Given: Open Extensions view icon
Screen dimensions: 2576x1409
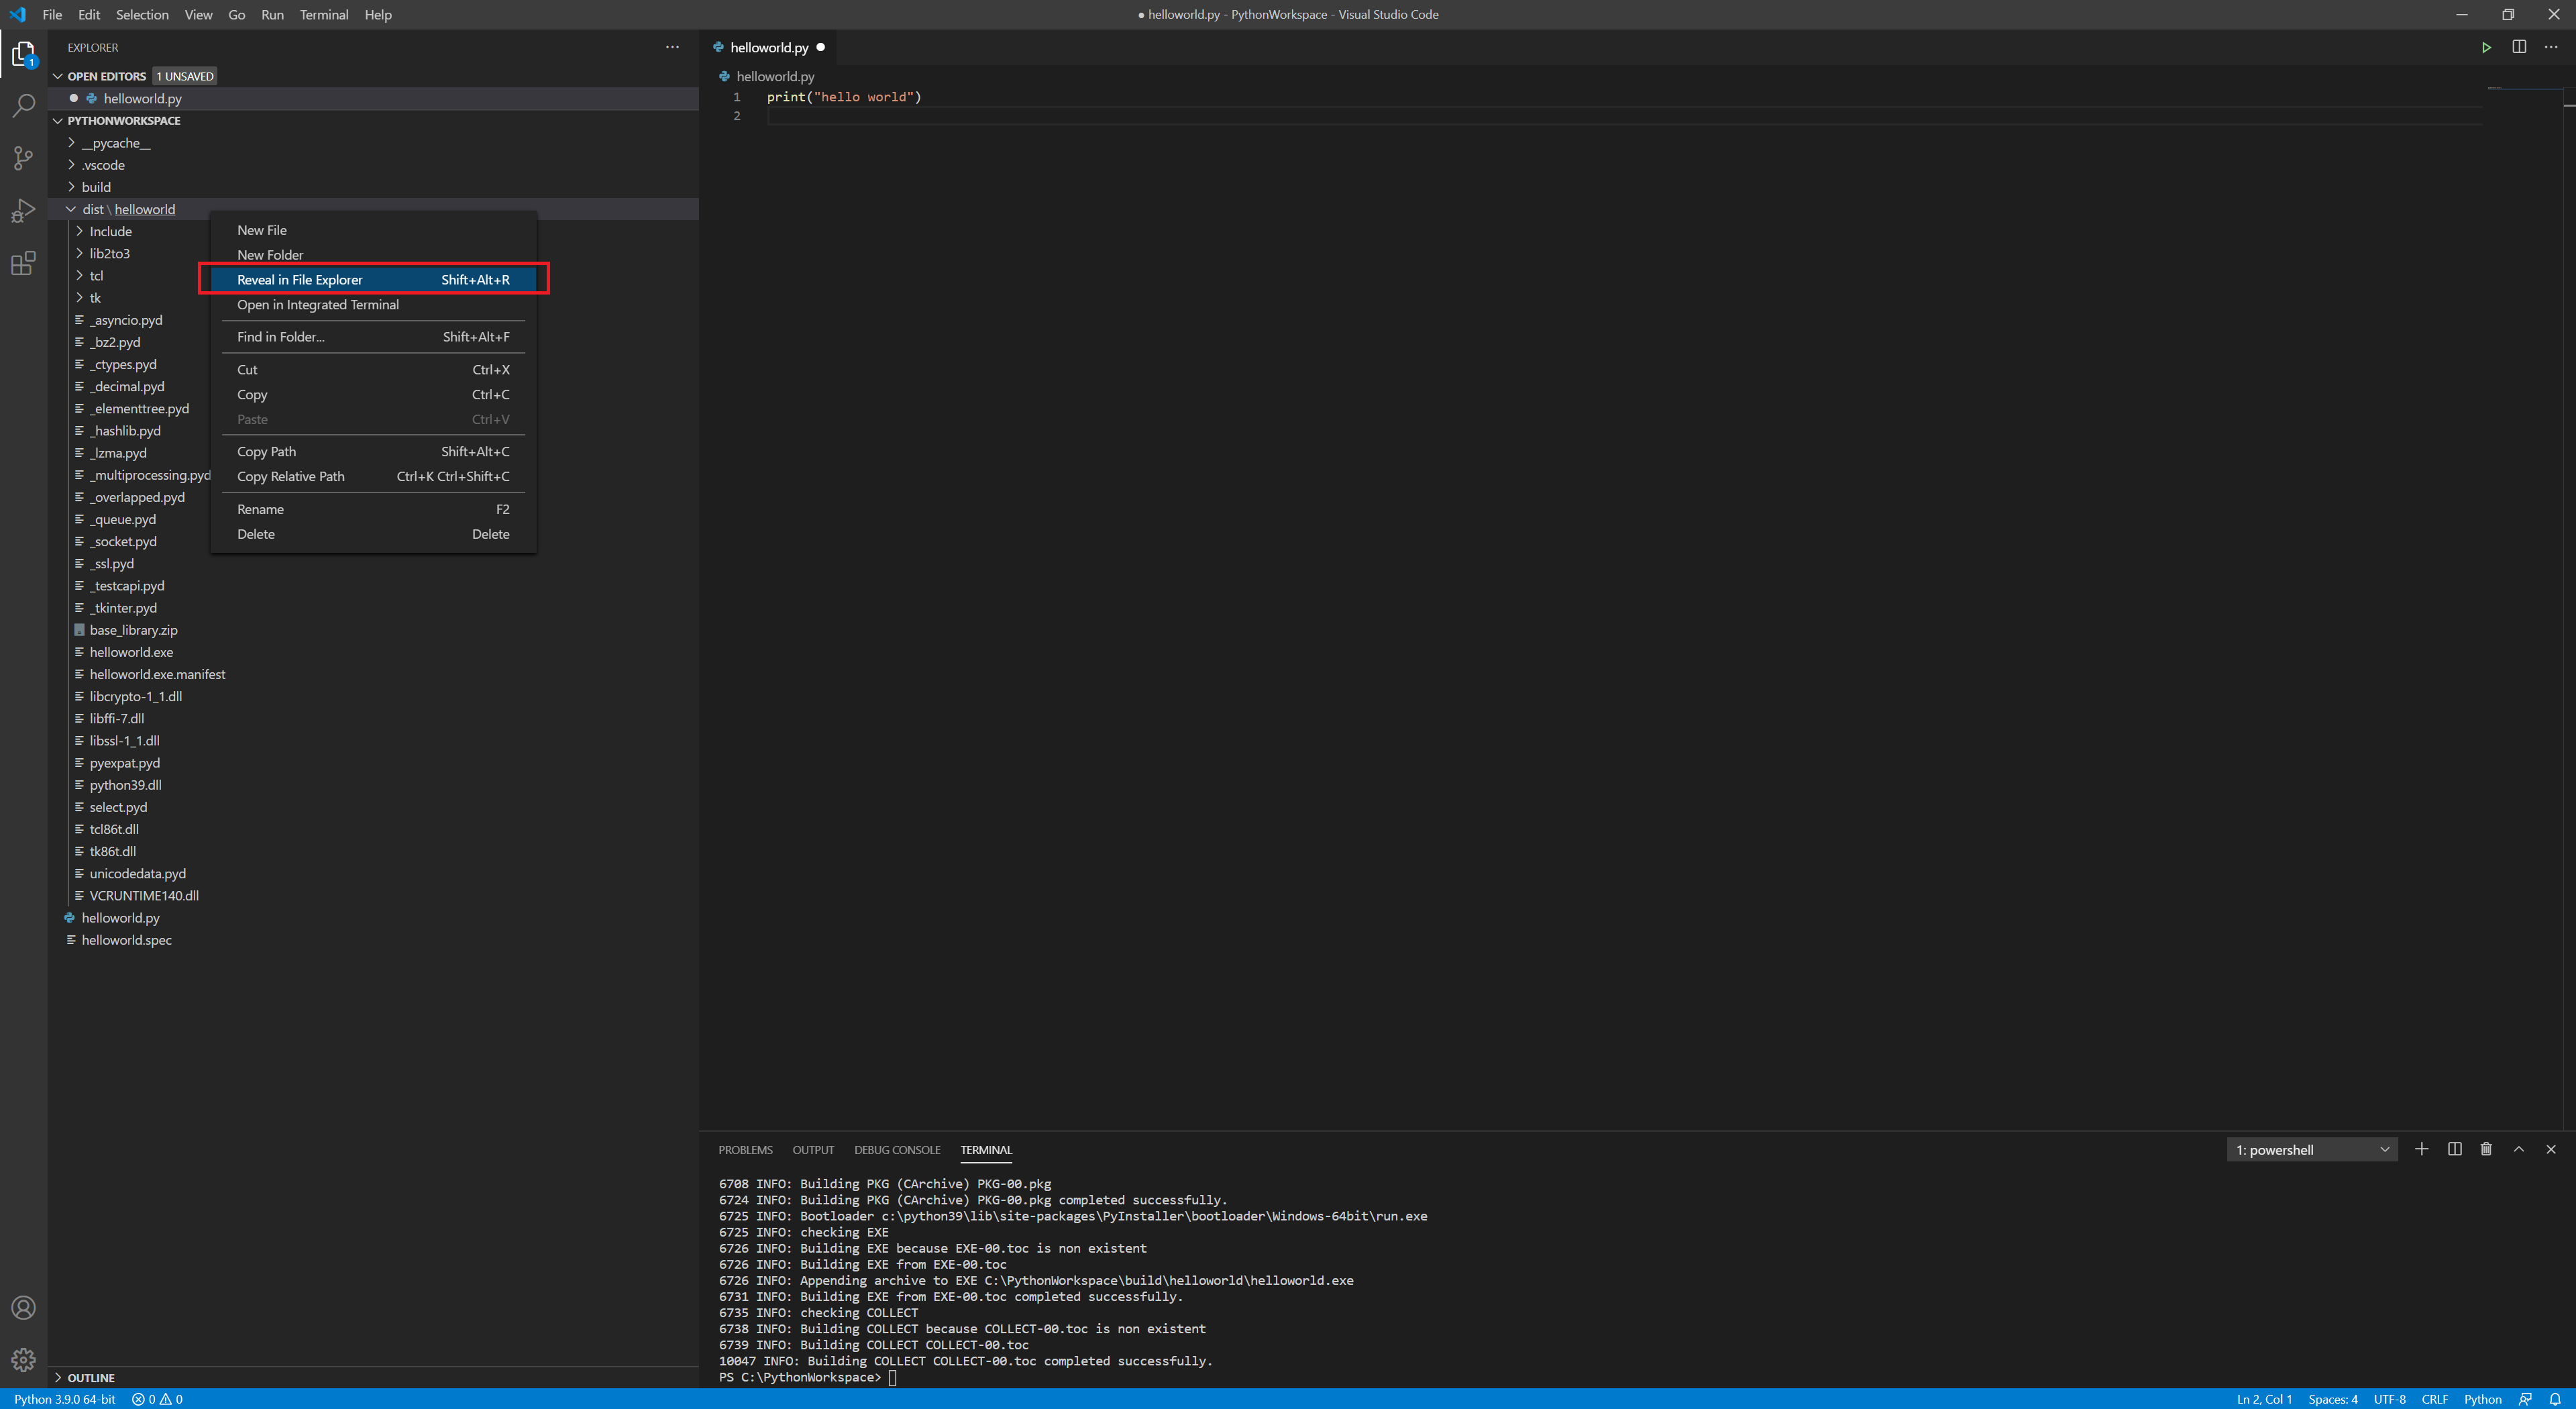Looking at the screenshot, I should pos(23,264).
